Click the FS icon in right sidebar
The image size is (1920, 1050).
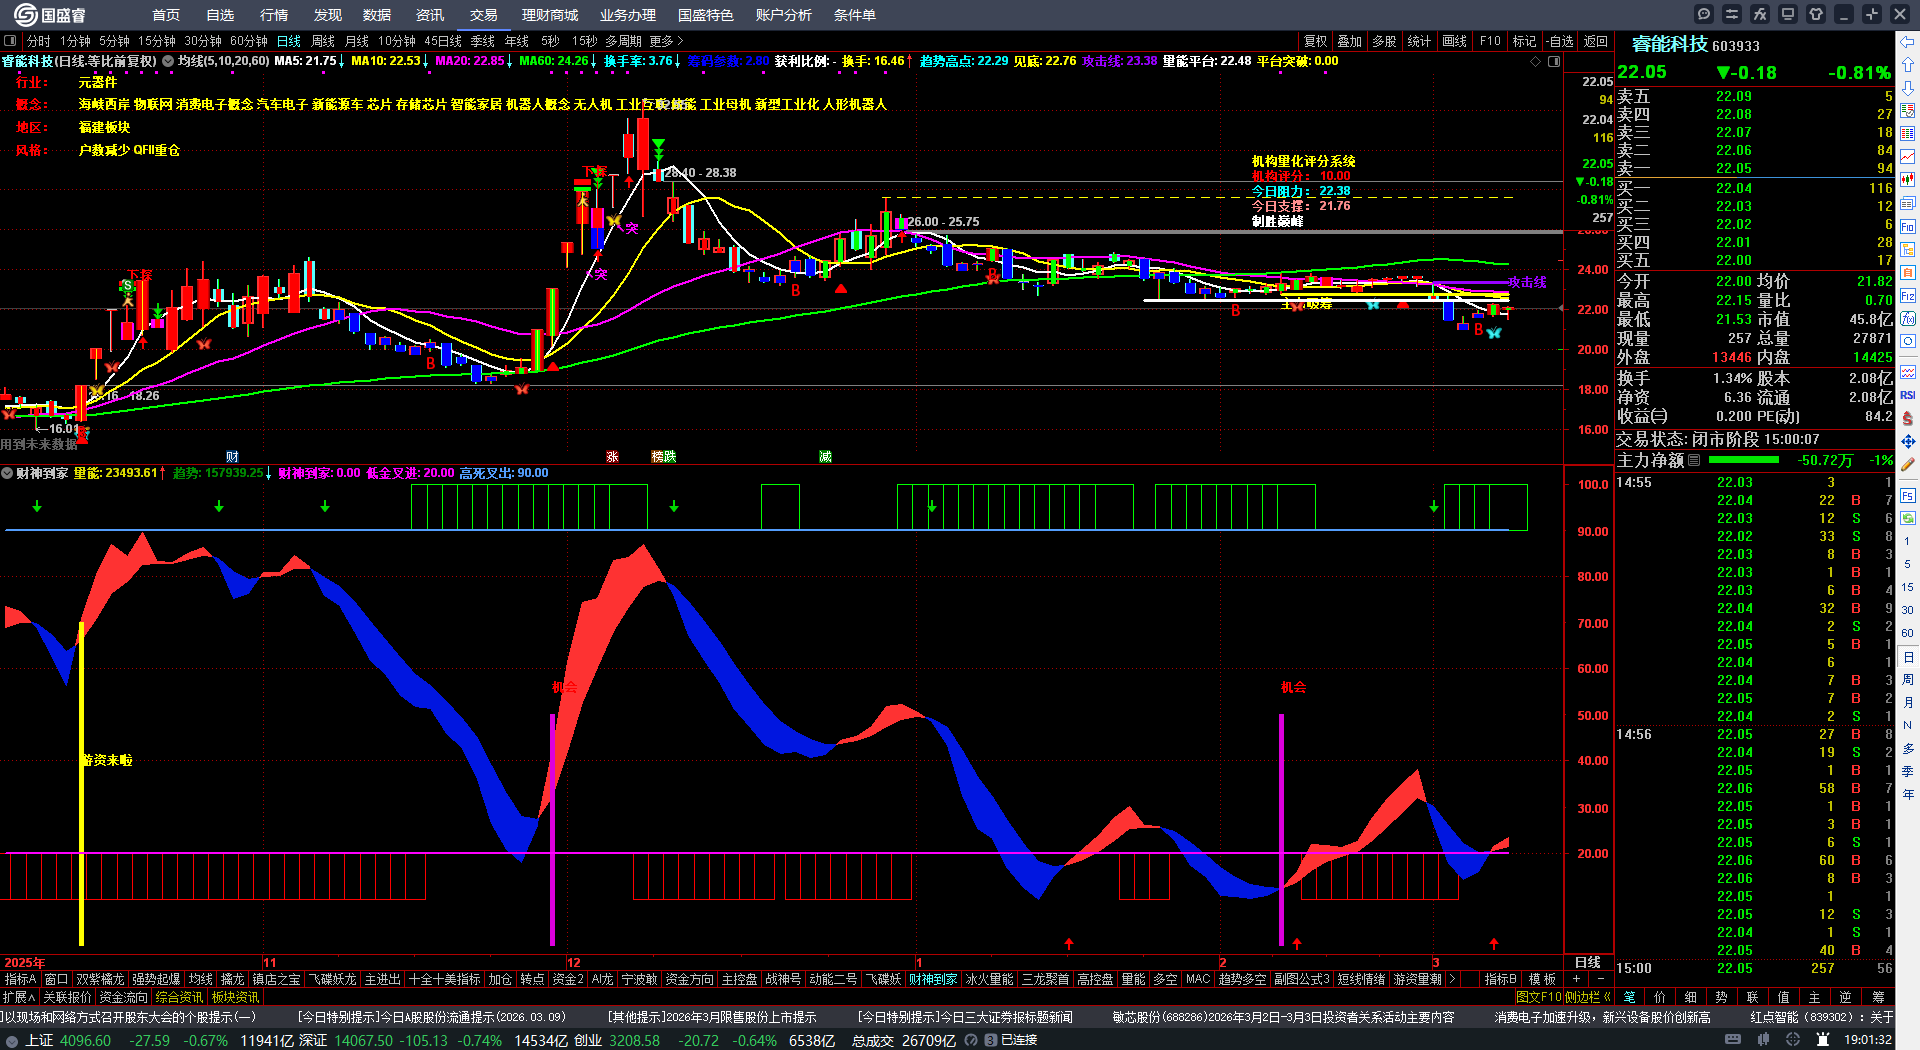(x=1908, y=496)
